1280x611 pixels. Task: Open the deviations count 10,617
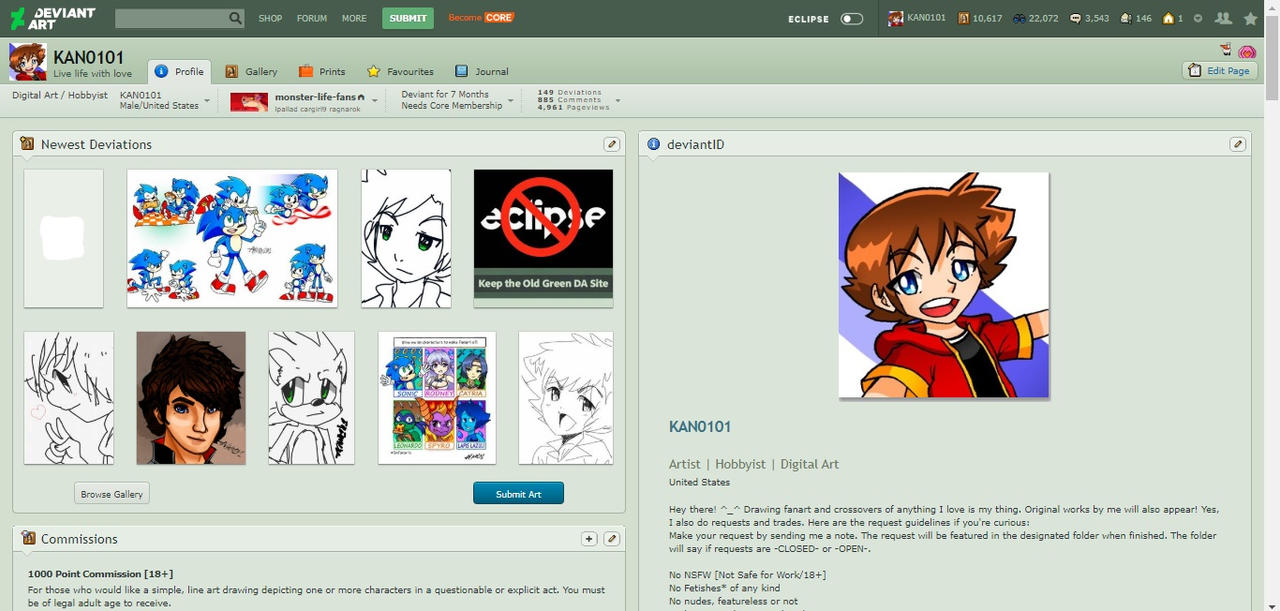click(x=980, y=18)
